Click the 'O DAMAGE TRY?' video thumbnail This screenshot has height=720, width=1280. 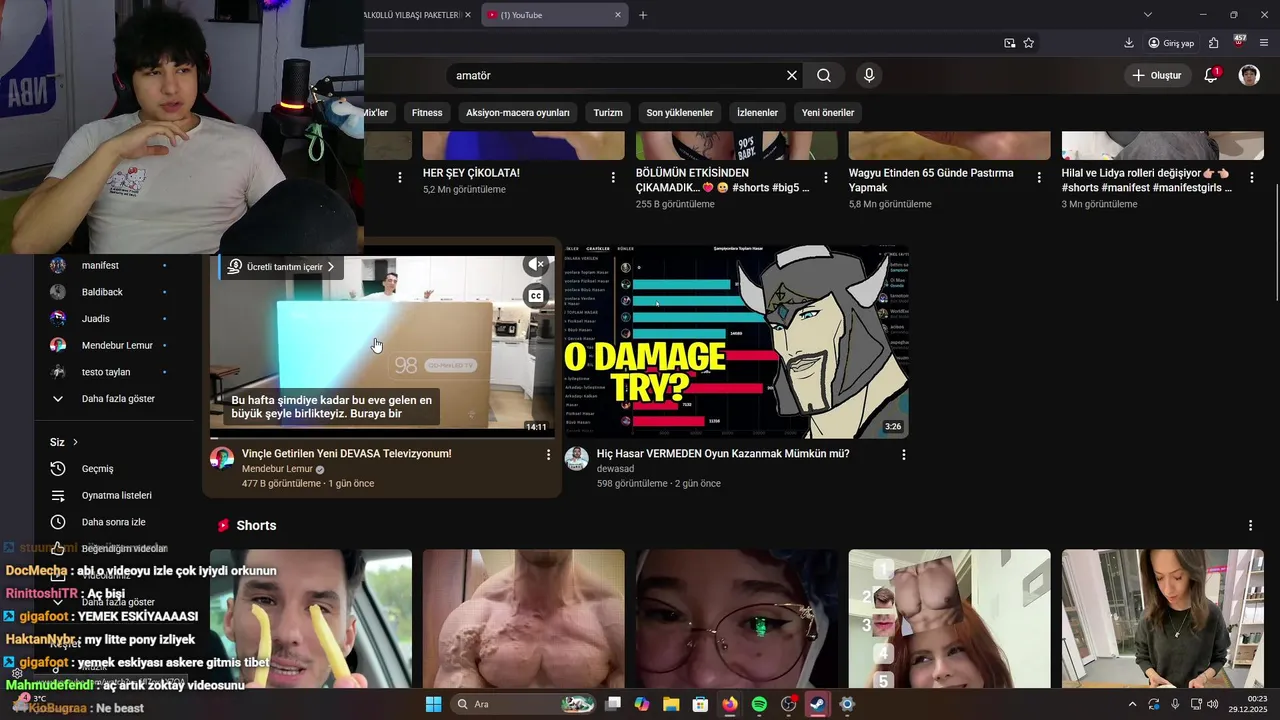coord(737,342)
